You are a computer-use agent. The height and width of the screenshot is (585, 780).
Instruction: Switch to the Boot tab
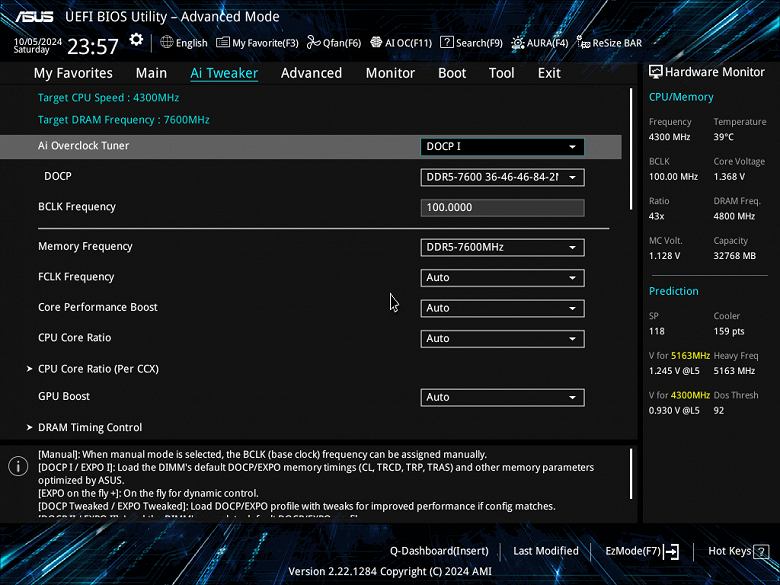point(452,73)
